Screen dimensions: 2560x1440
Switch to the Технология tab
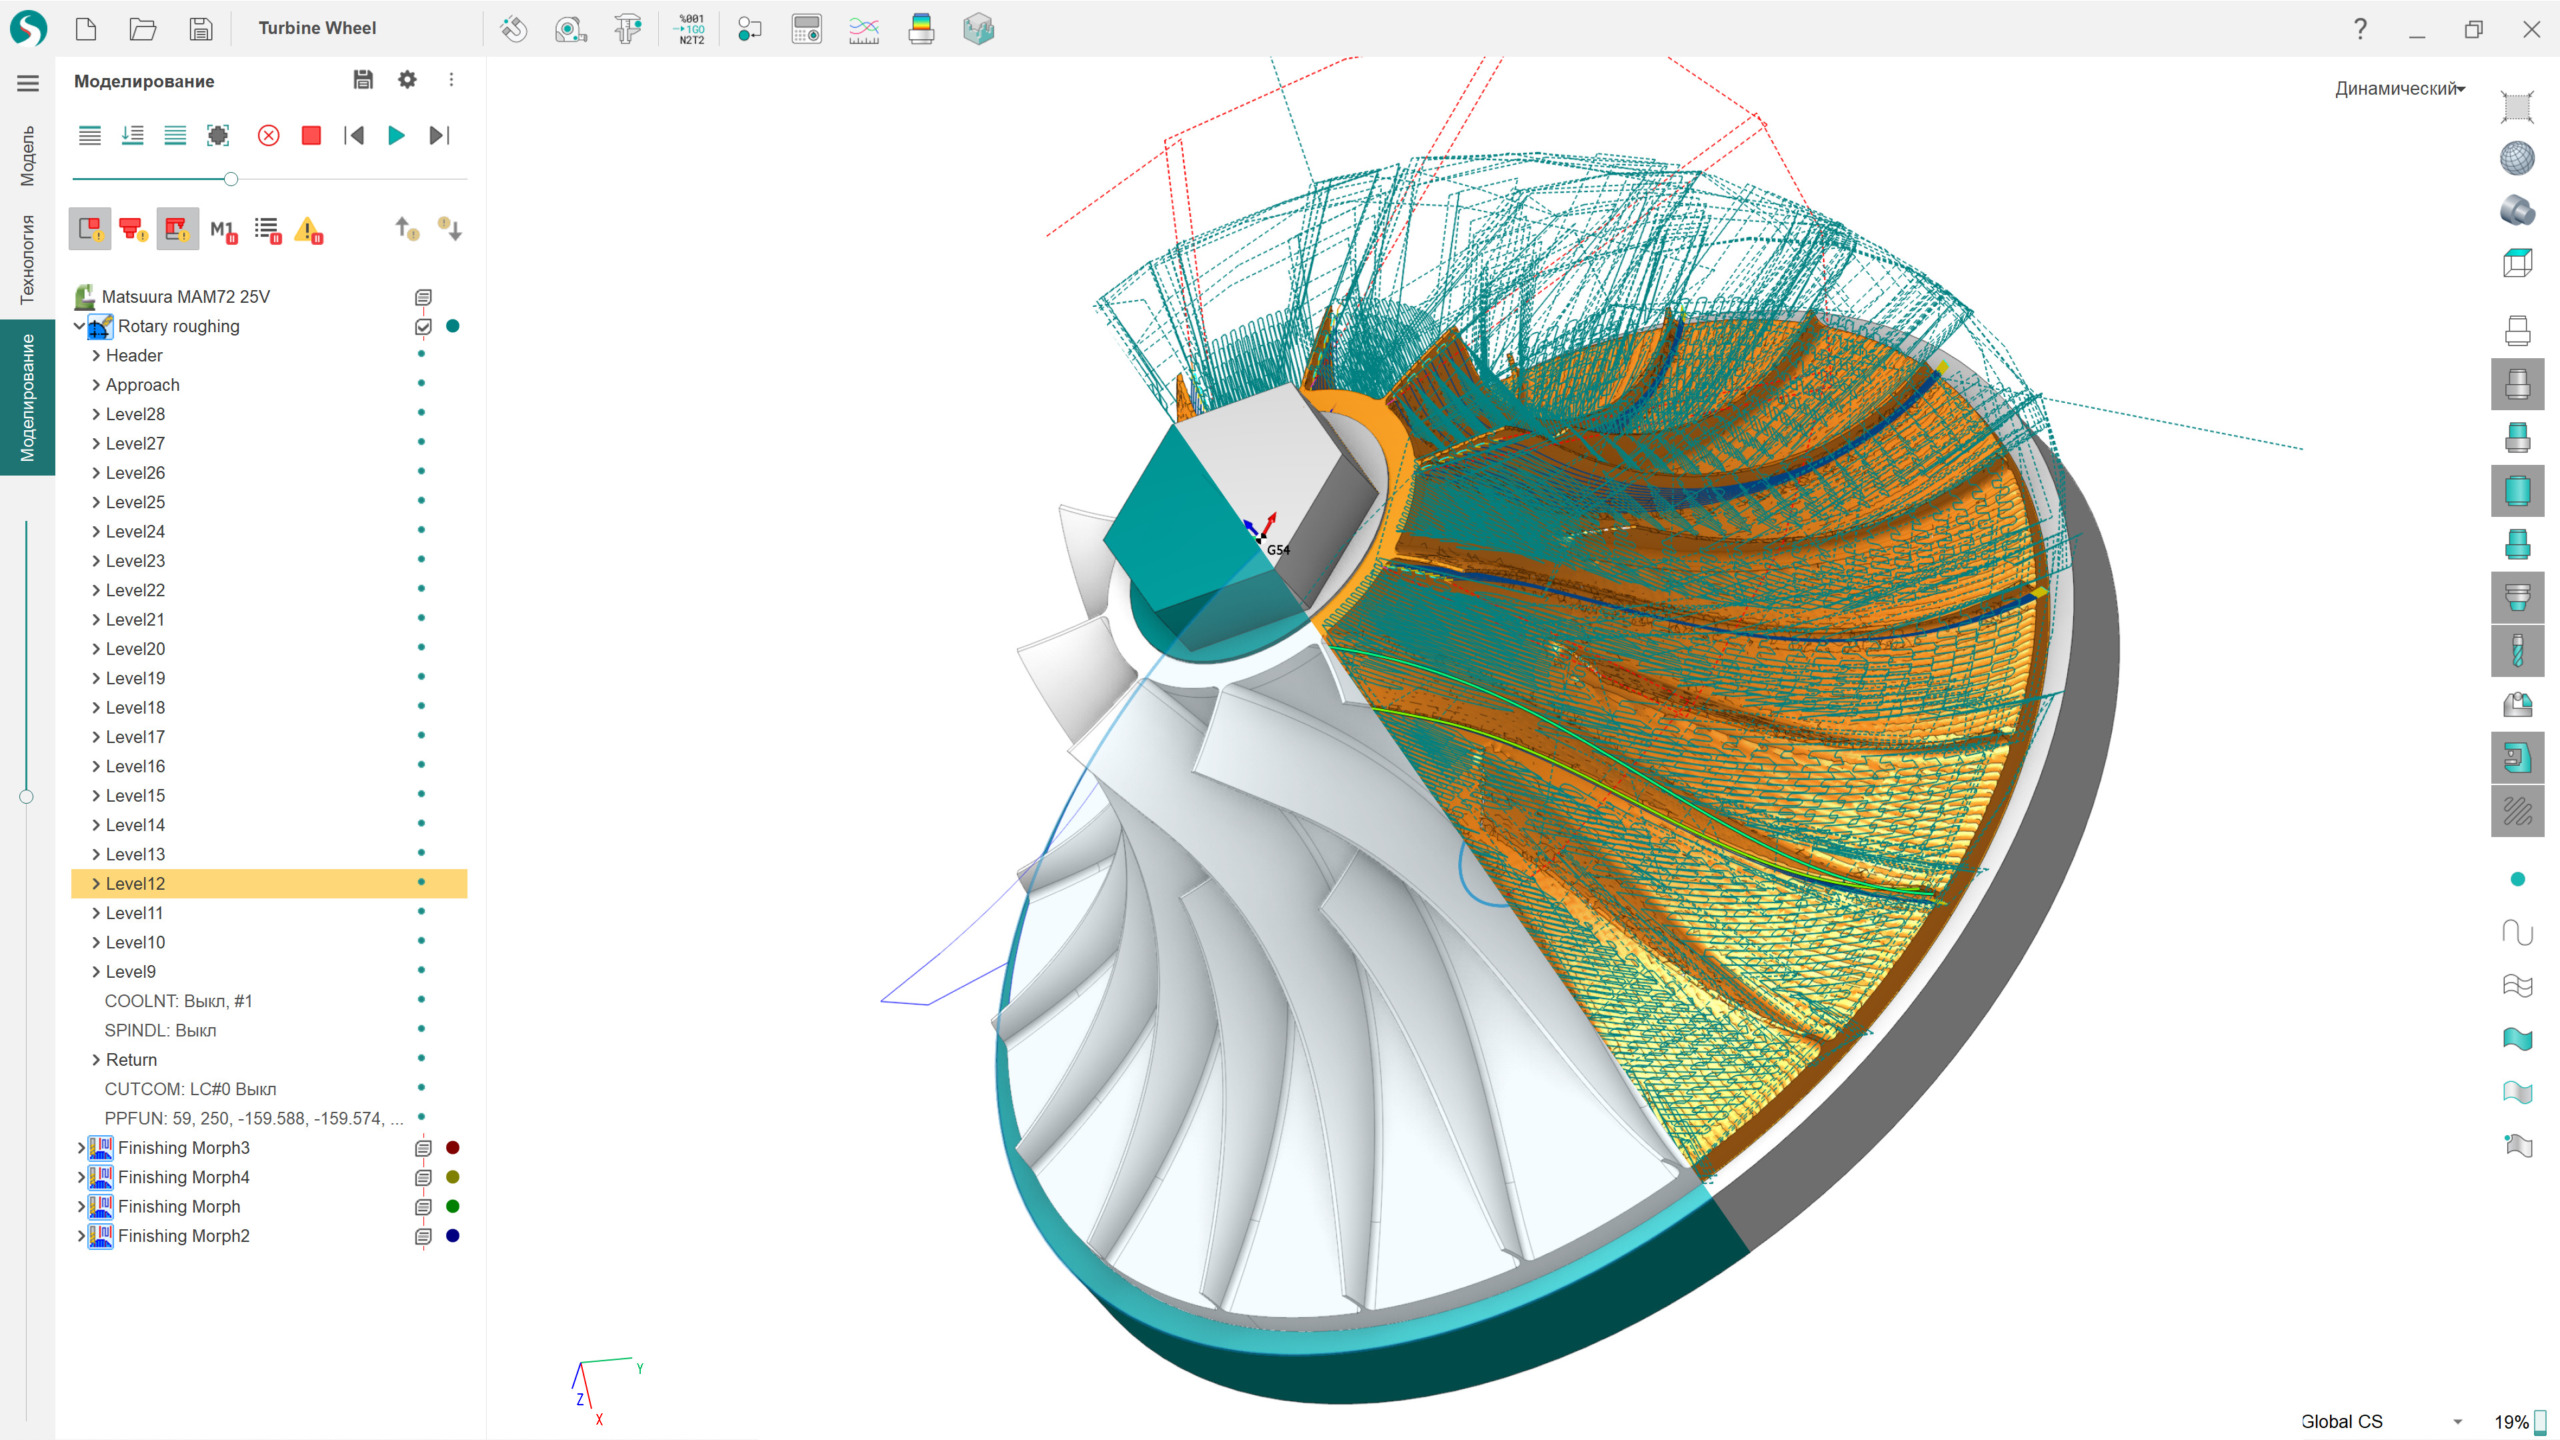click(27, 260)
